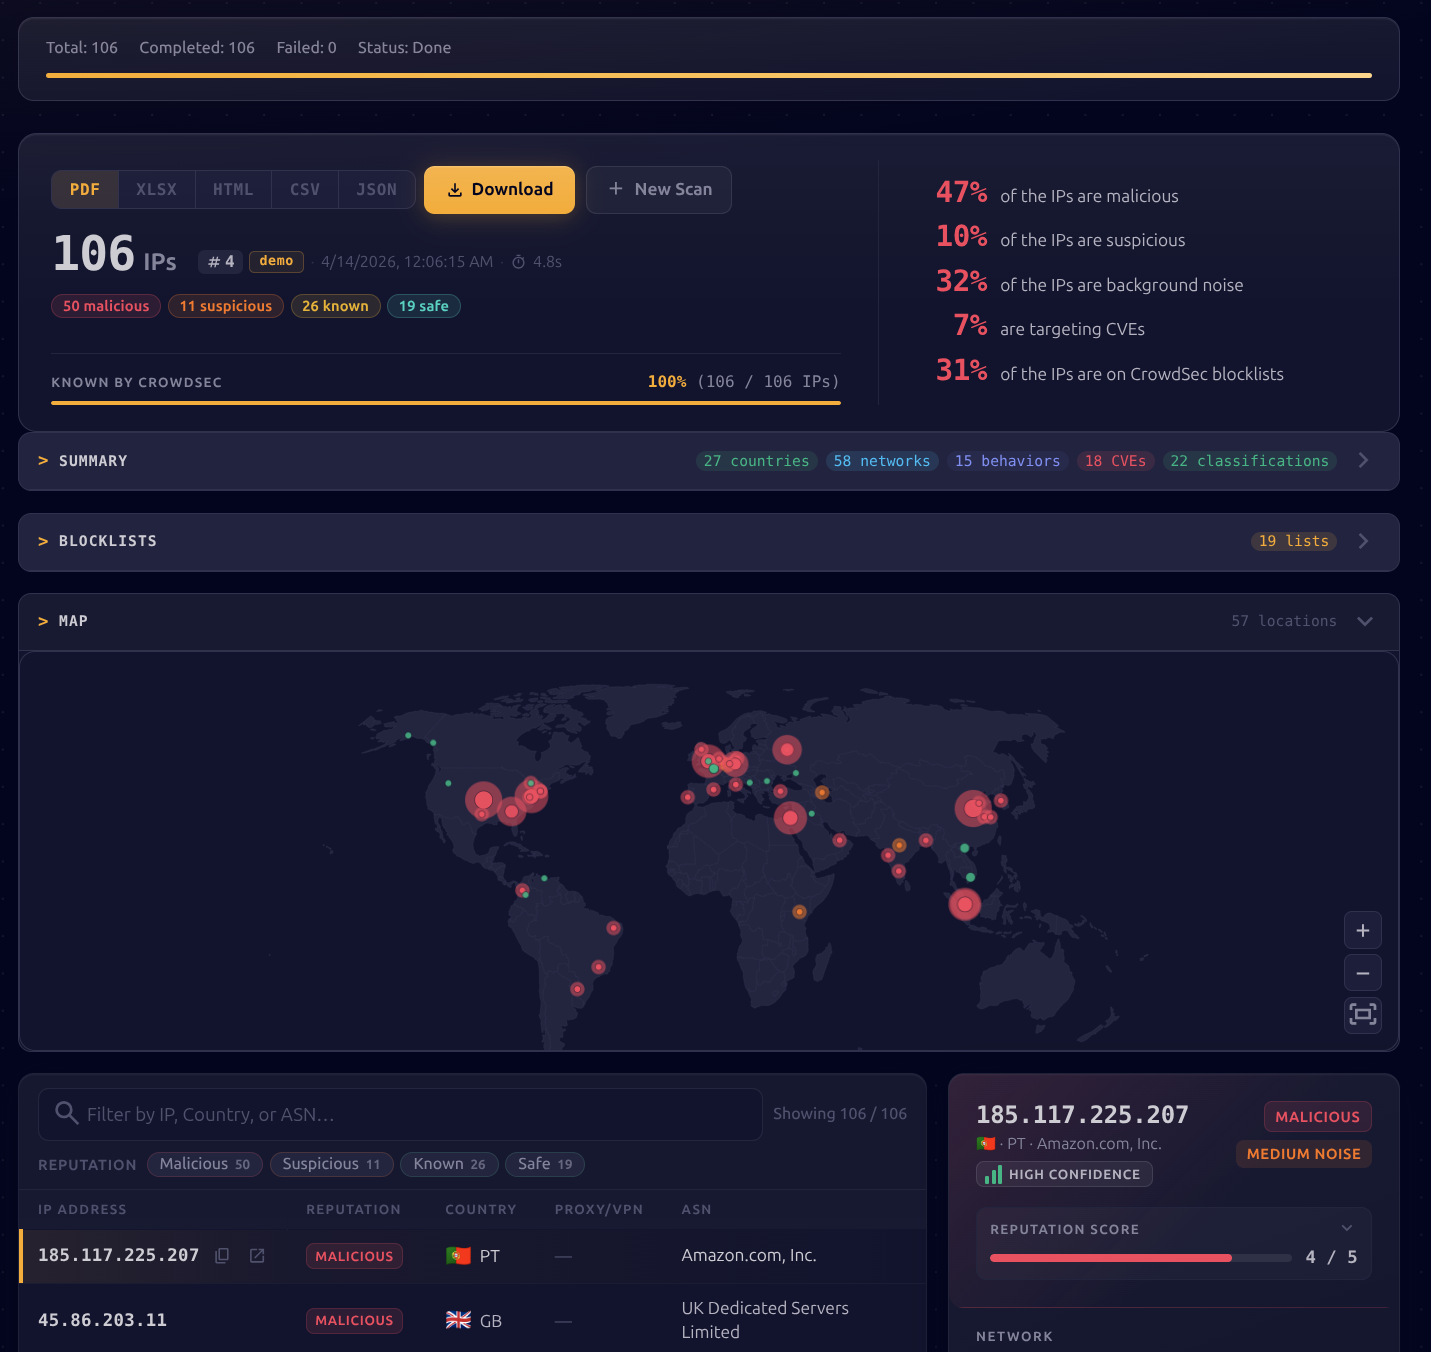Zoom in on the world map
The image size is (1431, 1352).
[1362, 930]
